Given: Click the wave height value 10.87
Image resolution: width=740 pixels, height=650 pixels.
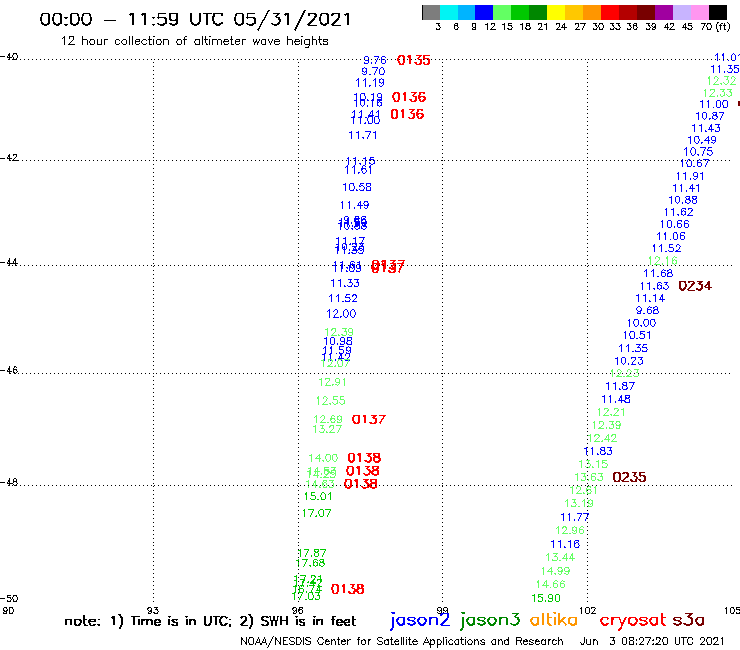Looking at the screenshot, I should coord(710,117).
